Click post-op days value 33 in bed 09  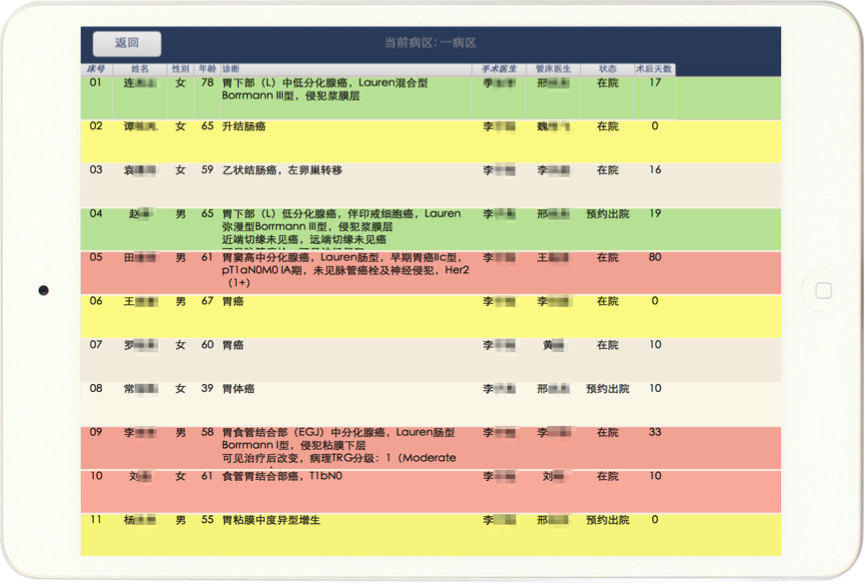click(655, 433)
